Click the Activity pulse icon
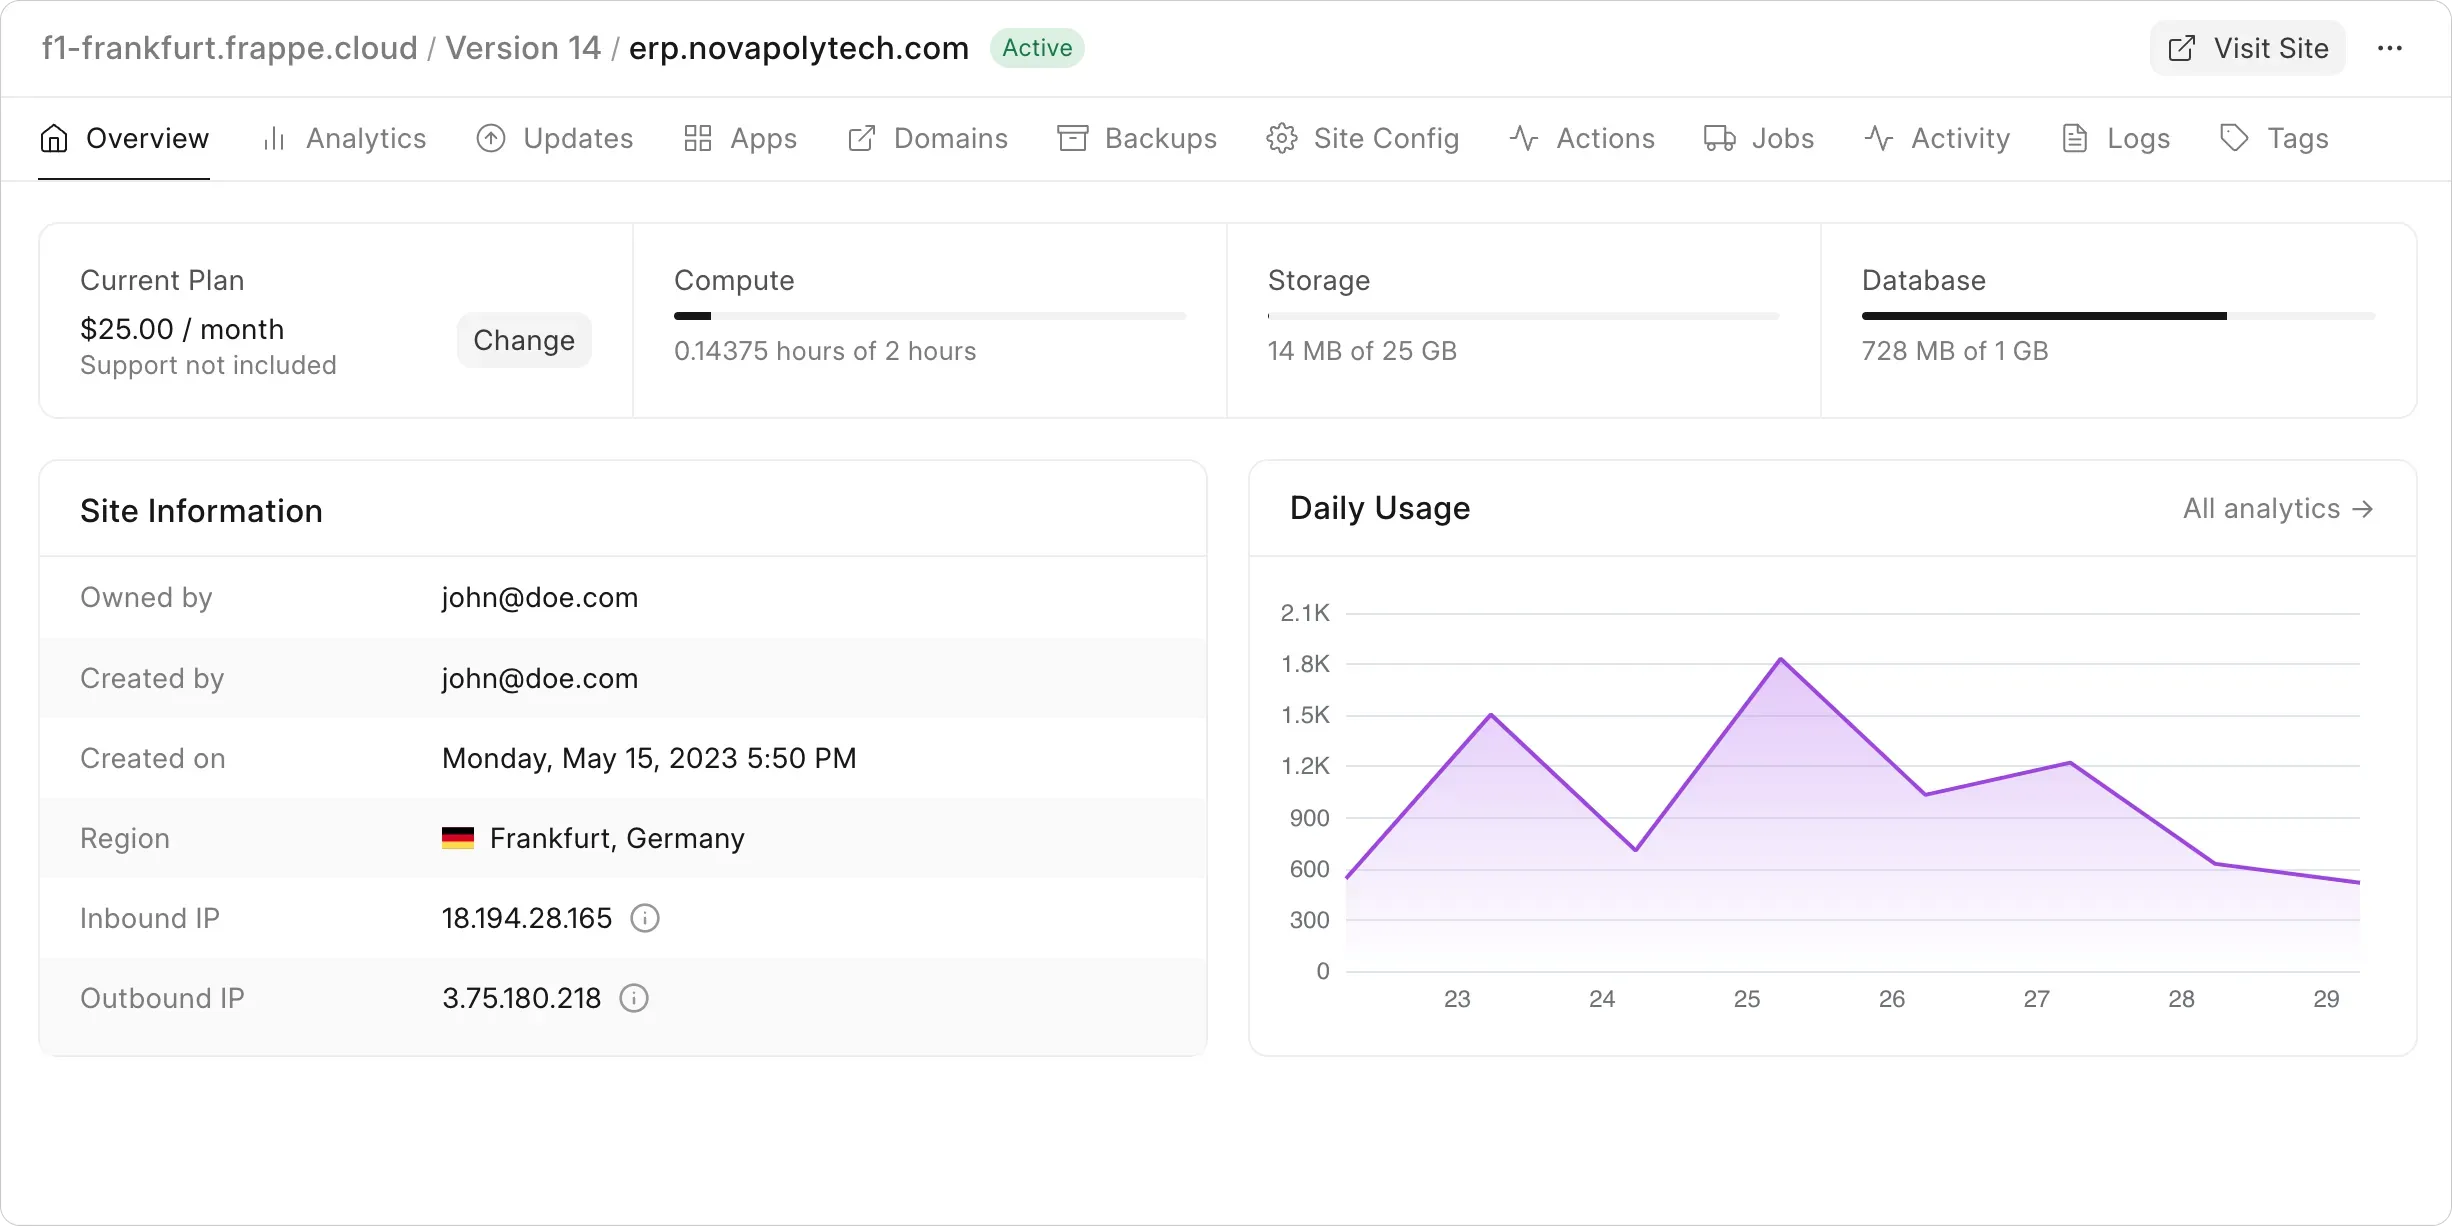The height and width of the screenshot is (1226, 2452). (1878, 138)
